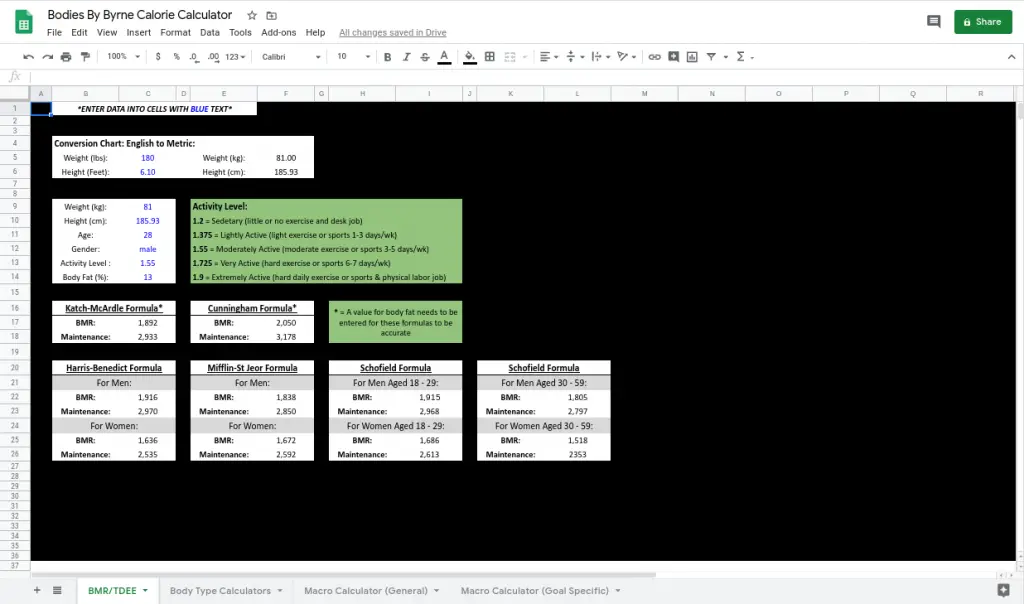Open the Tools menu
The image size is (1024, 604).
pos(240,33)
